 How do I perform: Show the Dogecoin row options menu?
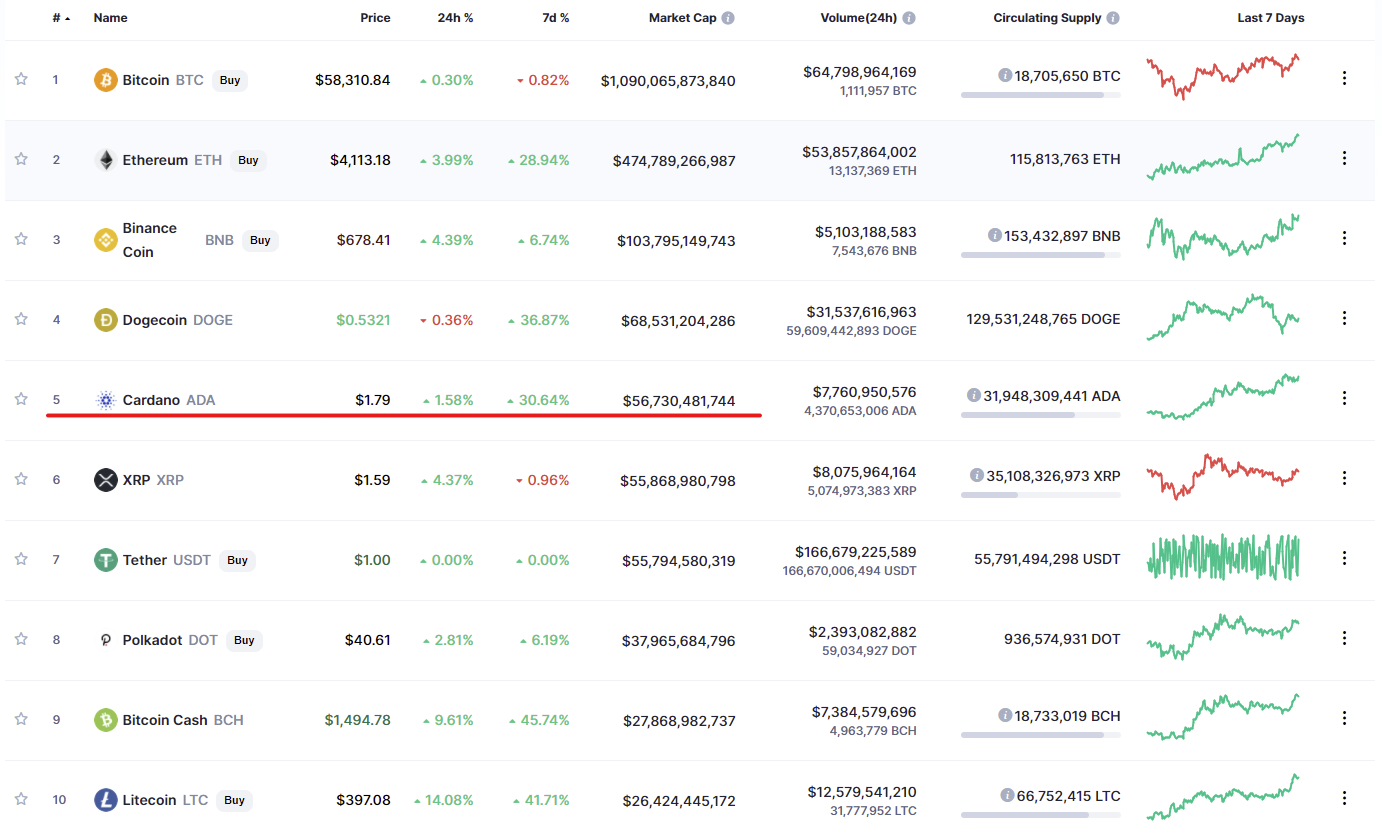point(1345,318)
